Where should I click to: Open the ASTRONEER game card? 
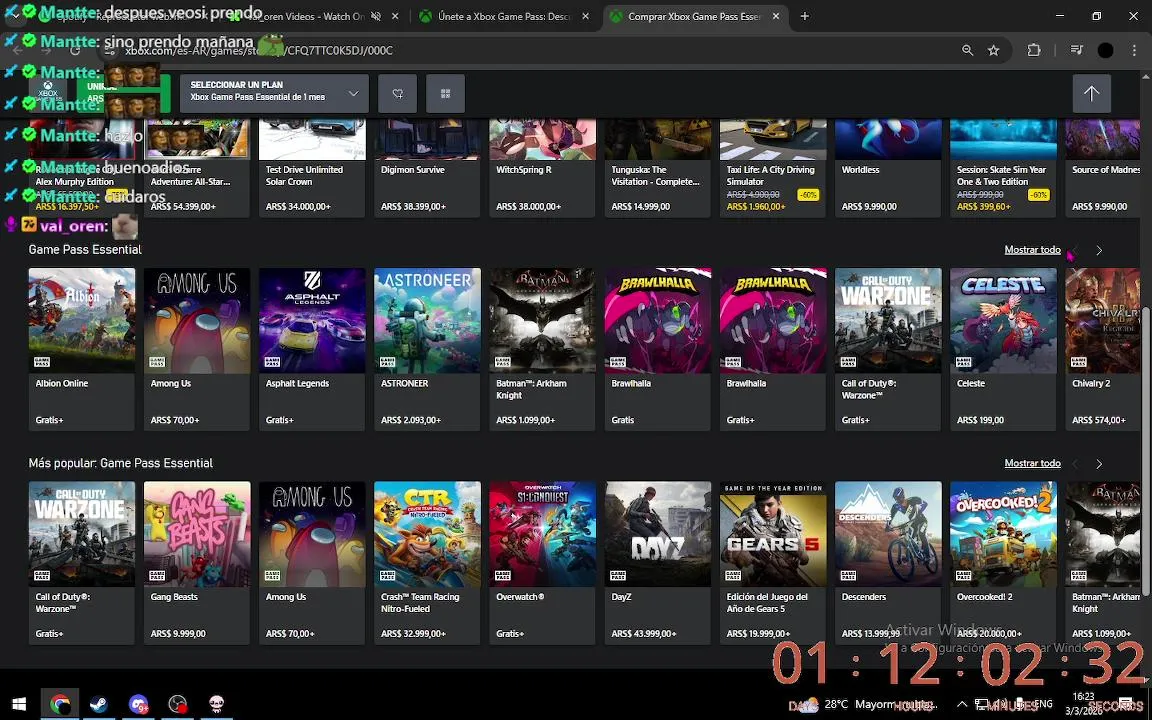[x=428, y=349]
